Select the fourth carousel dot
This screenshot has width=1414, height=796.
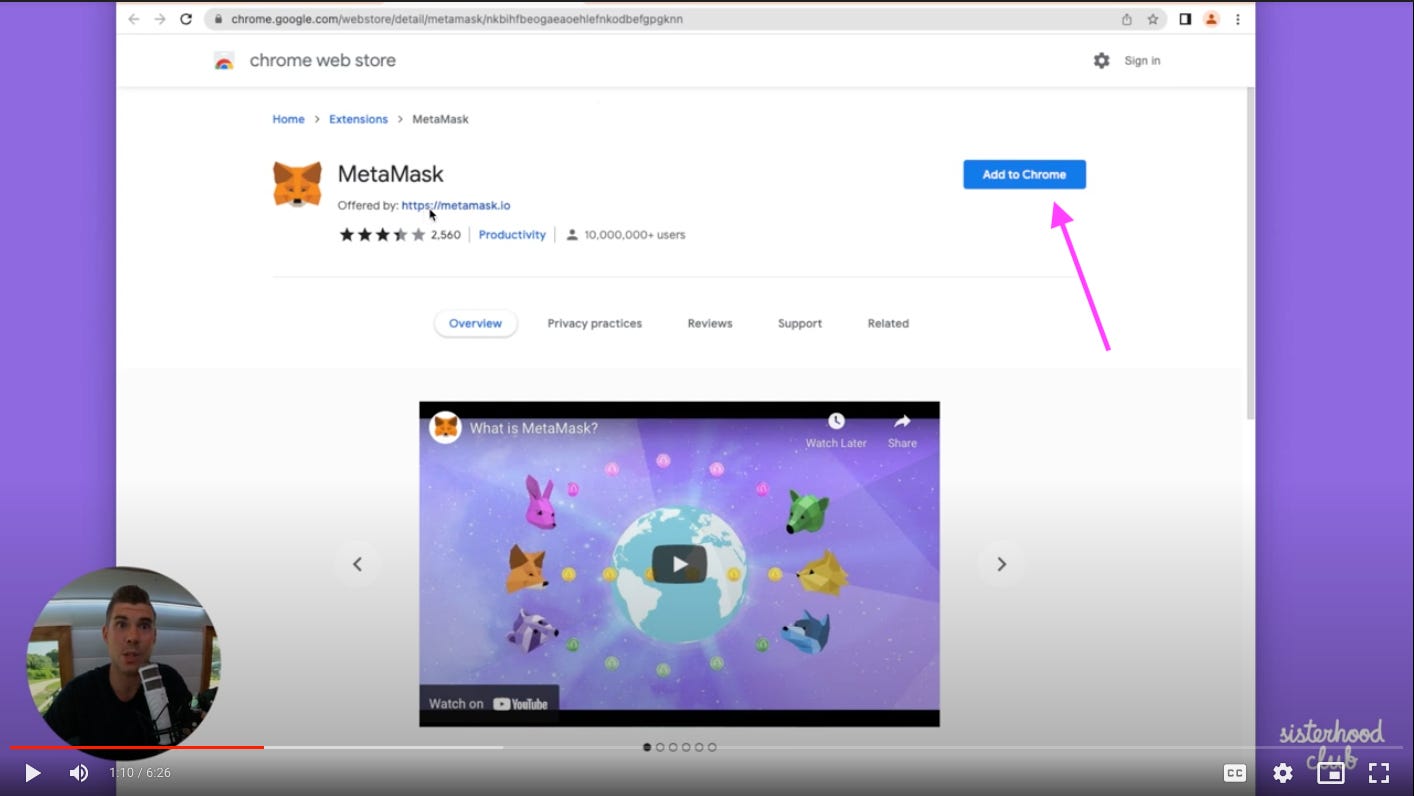[x=686, y=747]
